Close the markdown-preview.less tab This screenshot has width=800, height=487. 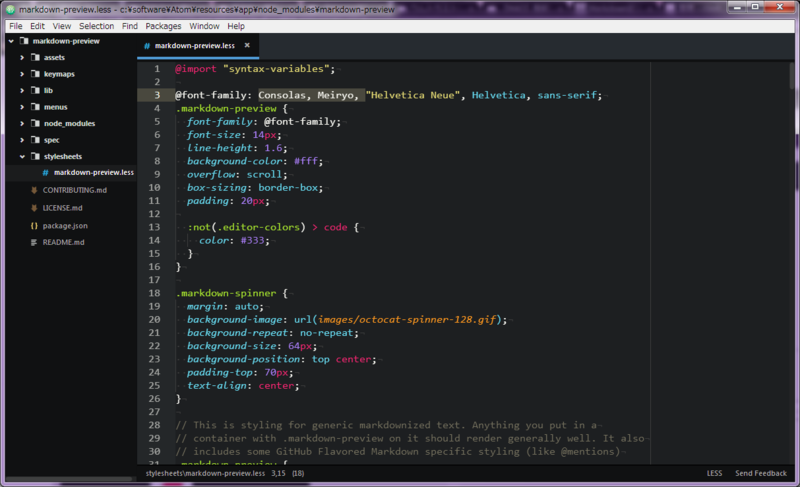pos(247,45)
